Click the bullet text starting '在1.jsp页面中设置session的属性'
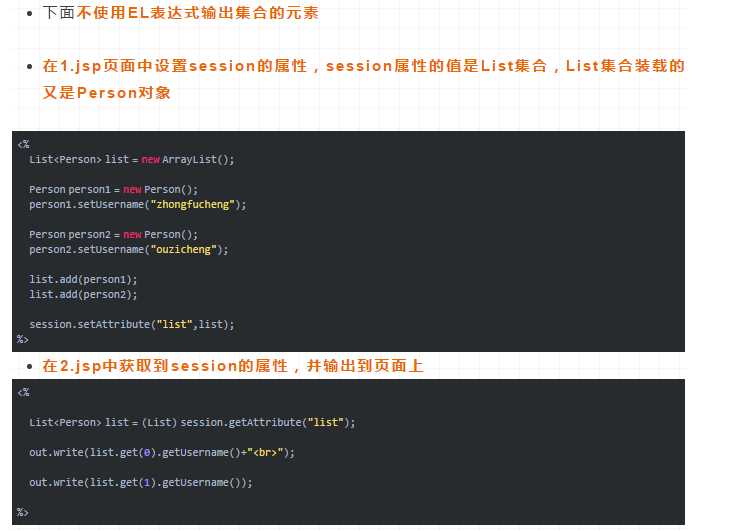This screenshot has width=748, height=531. pos(364,79)
